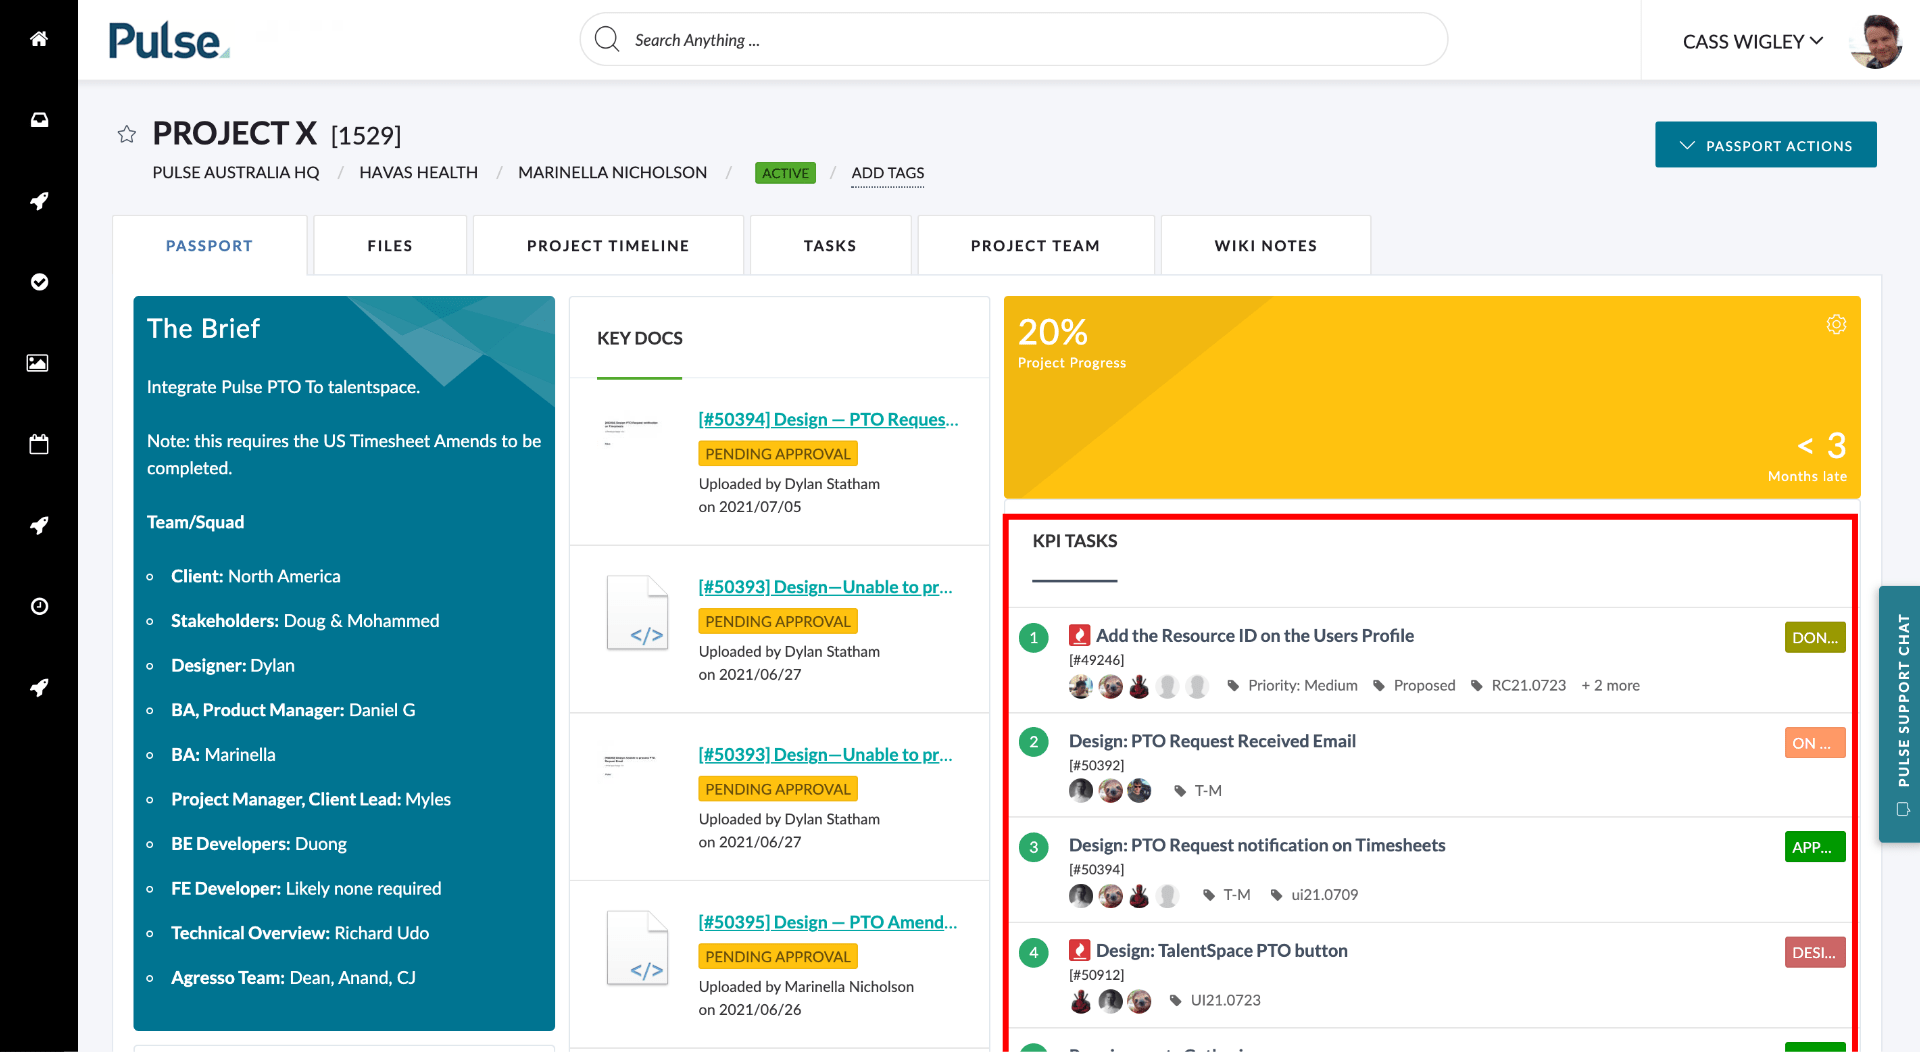
Task: Open Cass Wigley profile avatar
Action: (x=1876, y=41)
